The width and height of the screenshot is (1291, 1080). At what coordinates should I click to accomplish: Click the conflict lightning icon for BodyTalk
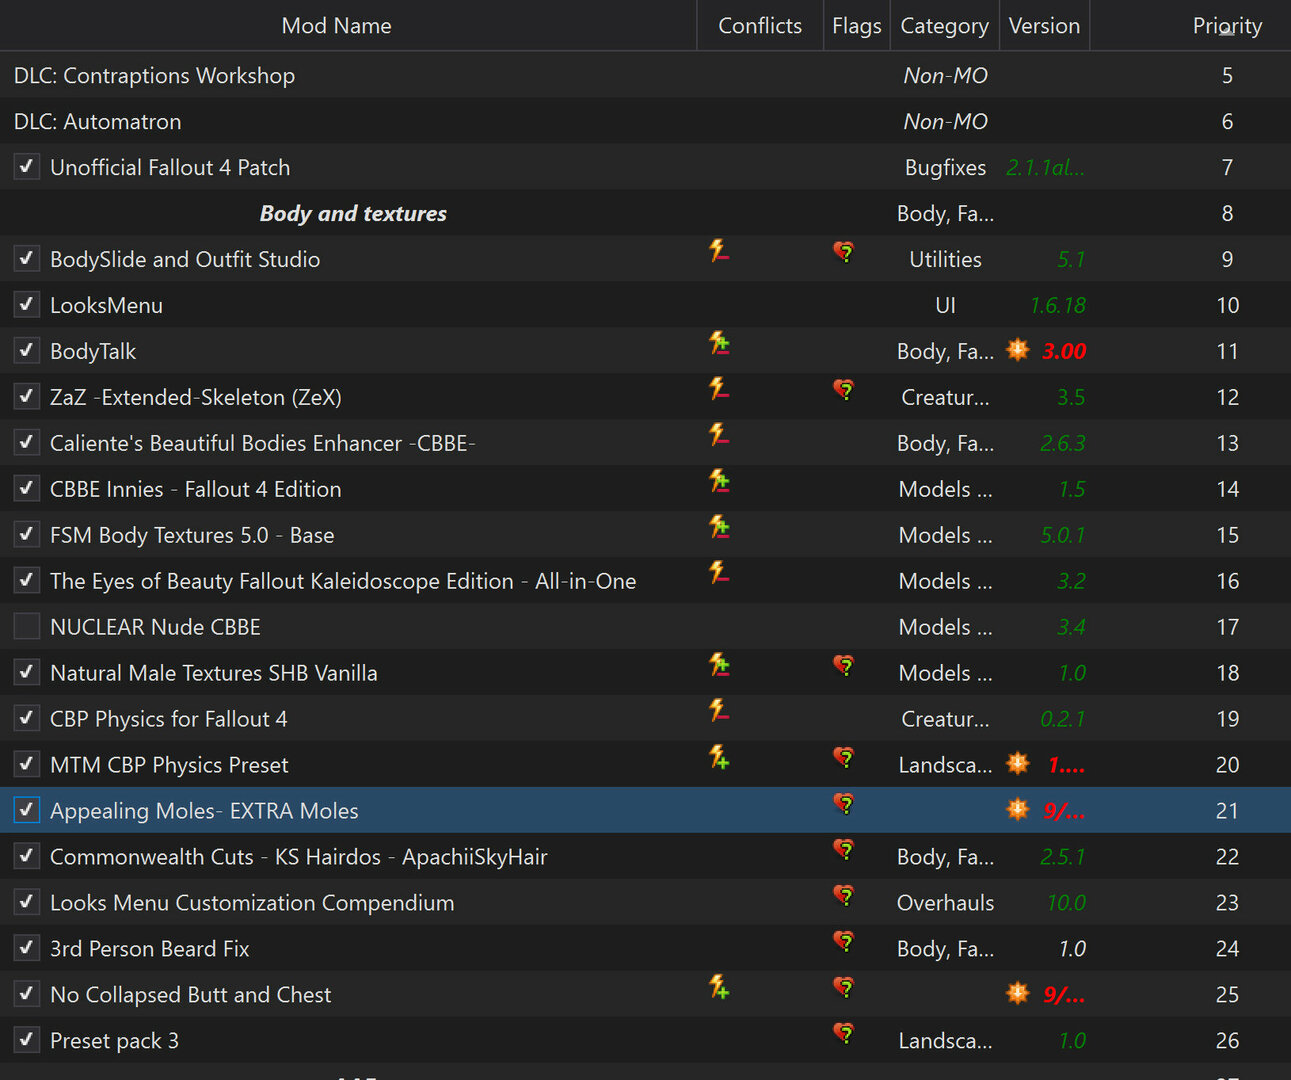pos(719,343)
